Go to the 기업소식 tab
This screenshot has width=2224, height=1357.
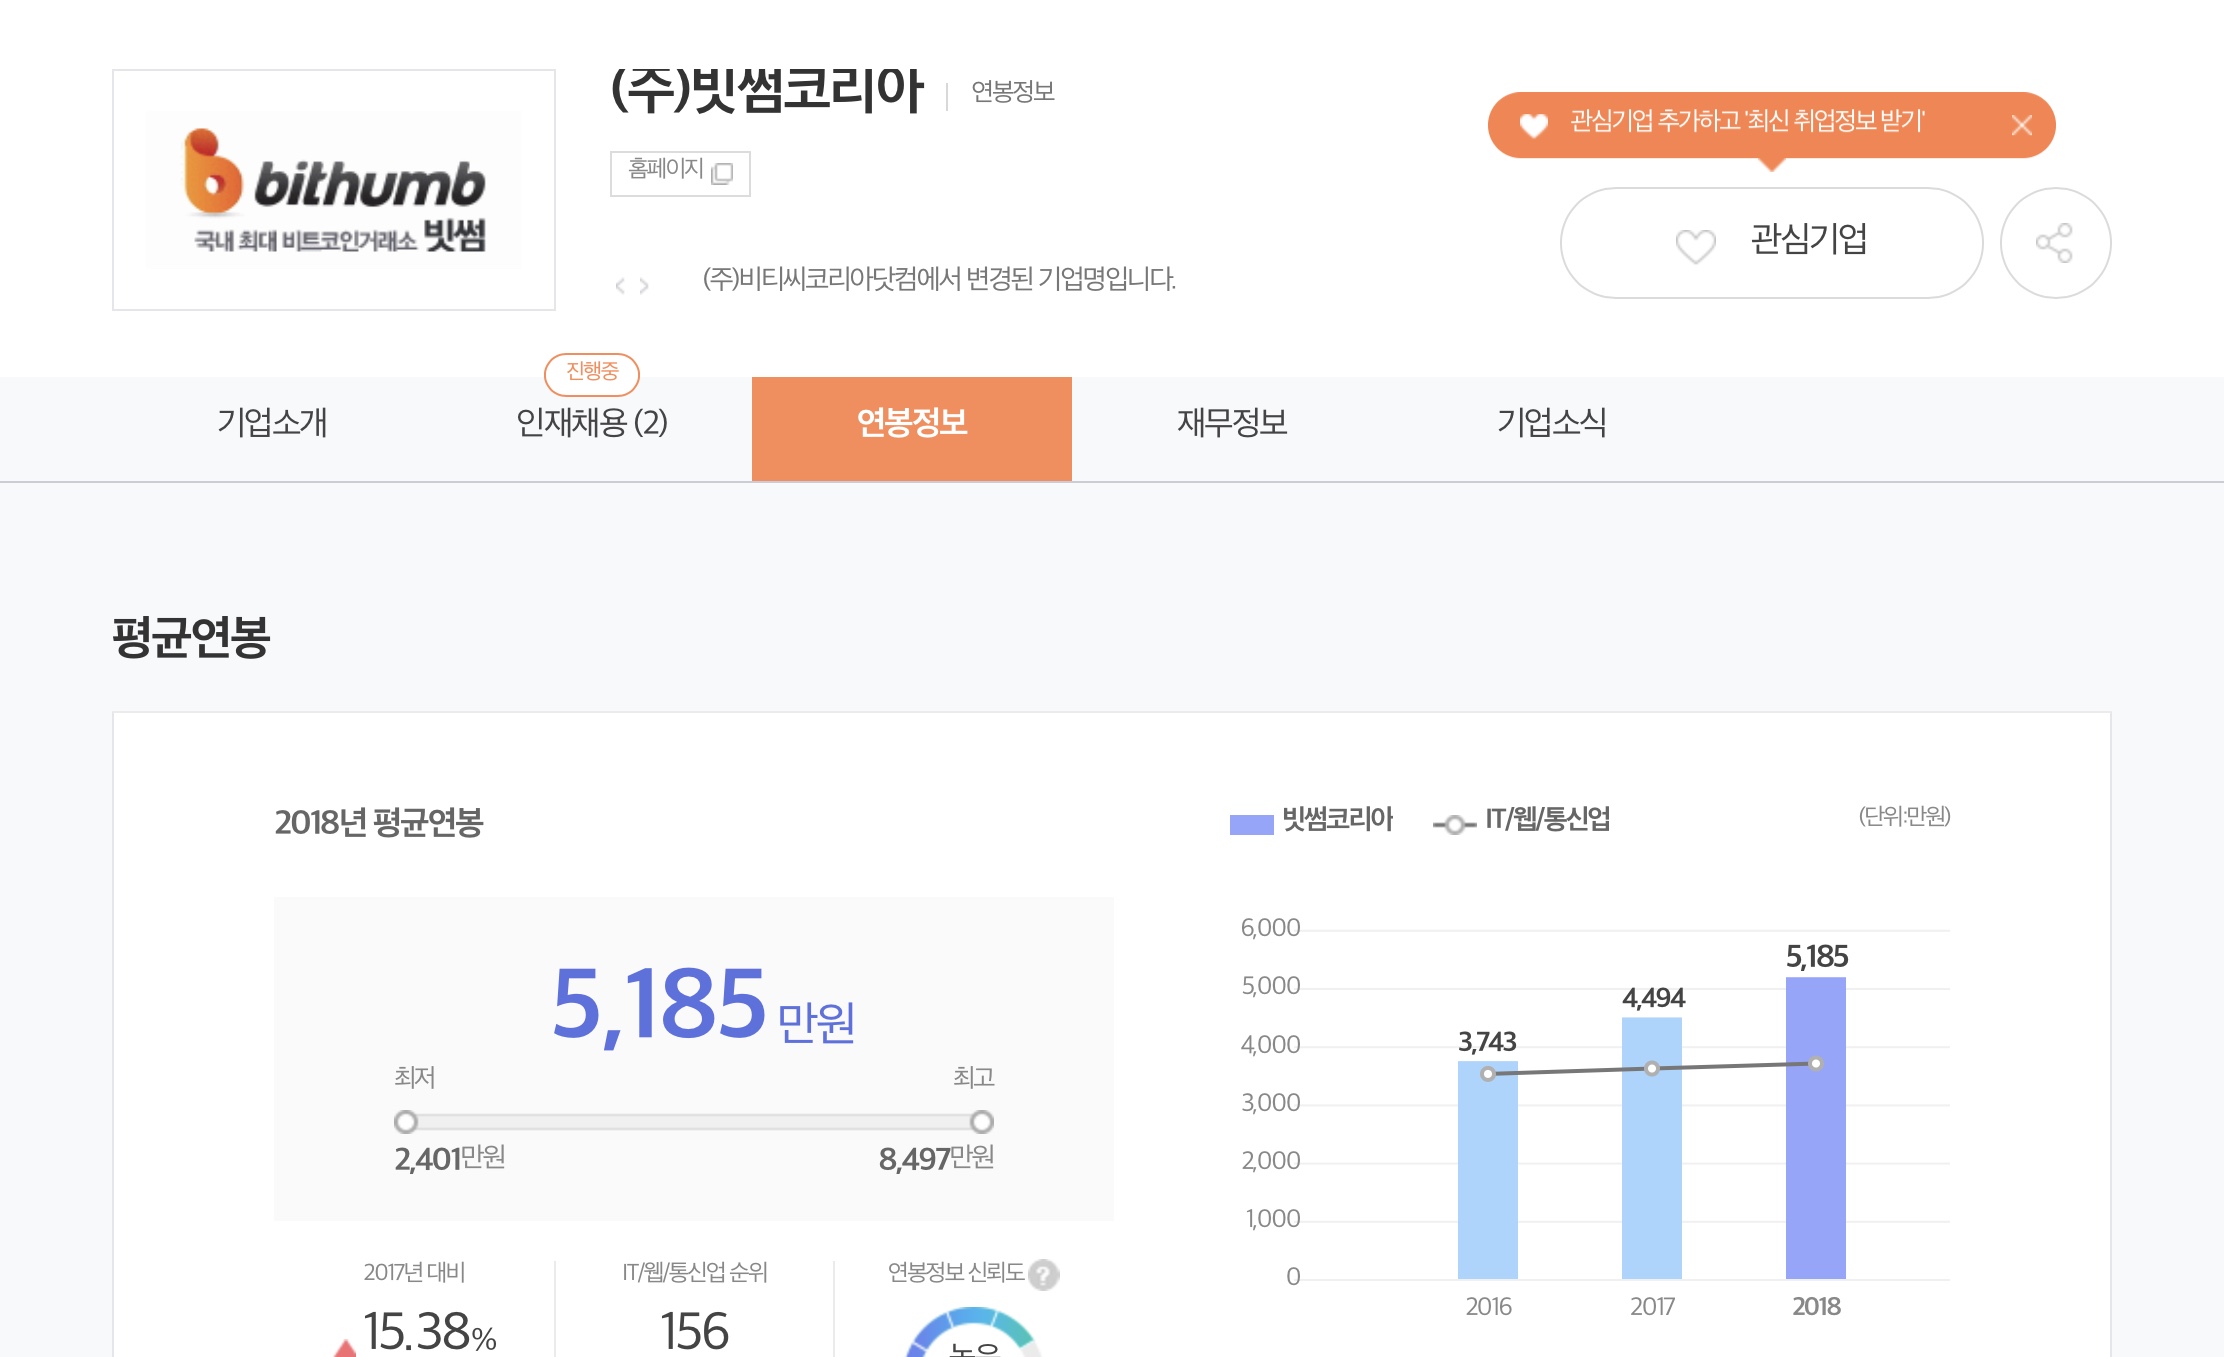click(x=1551, y=423)
